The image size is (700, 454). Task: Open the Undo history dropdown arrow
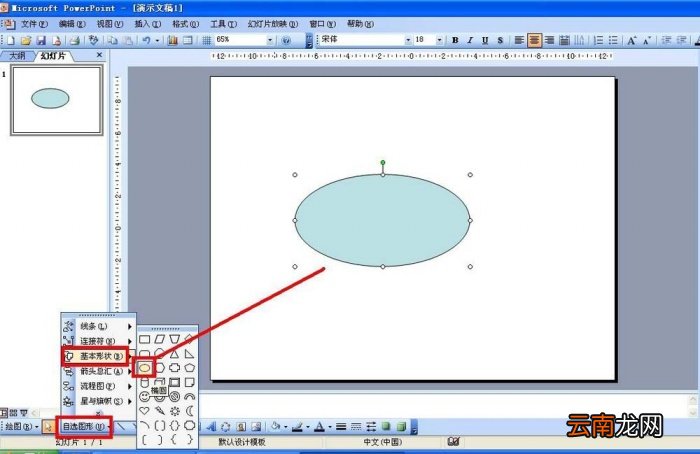(157, 41)
